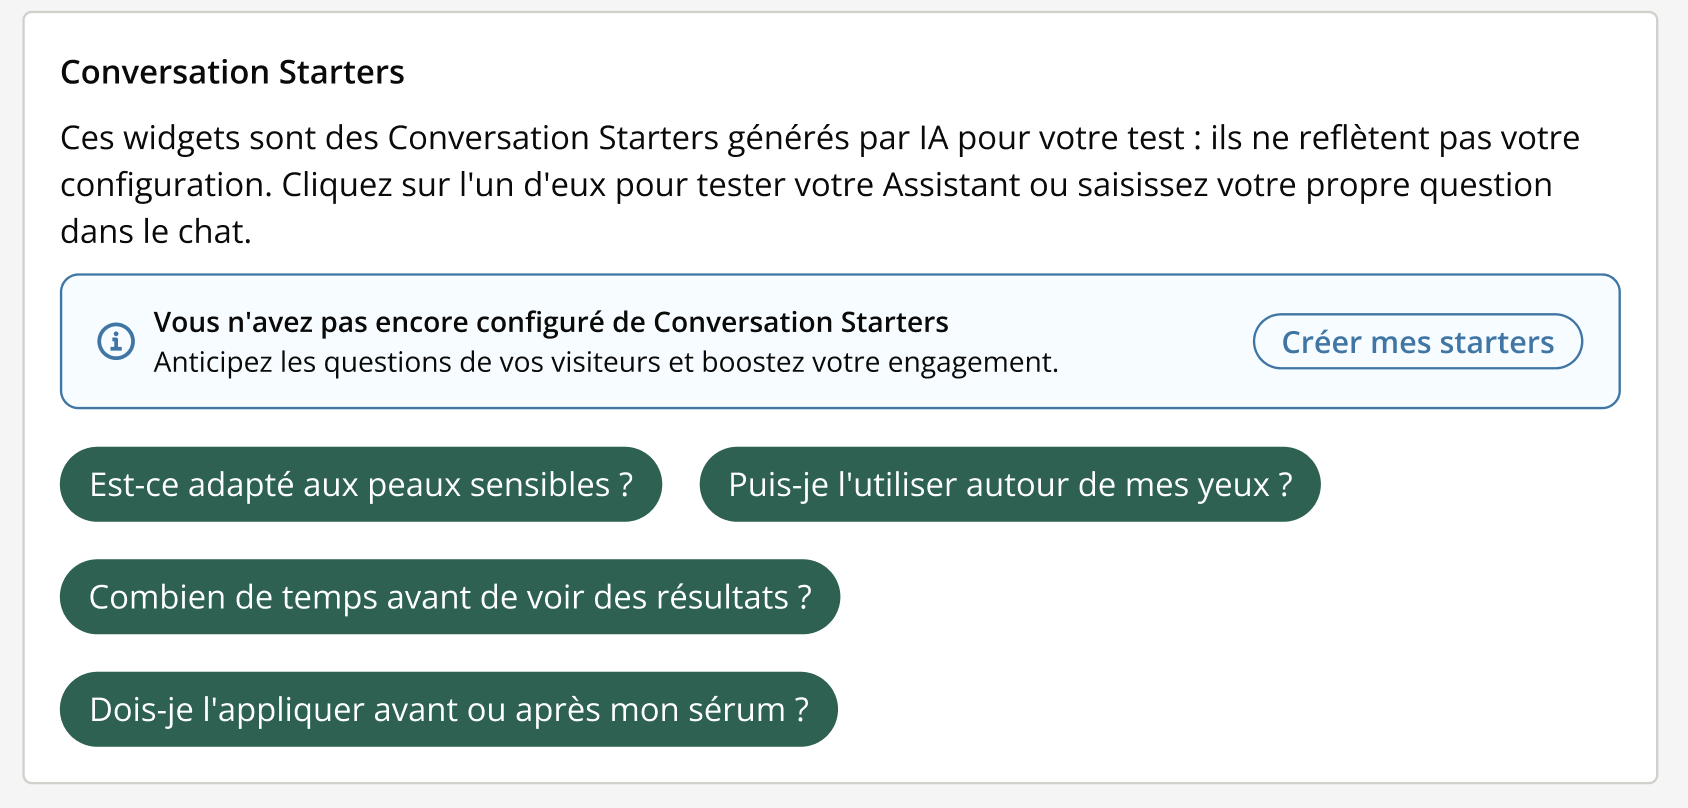
Task: Click the "Conversation Starters" section heading
Action: click(x=232, y=72)
